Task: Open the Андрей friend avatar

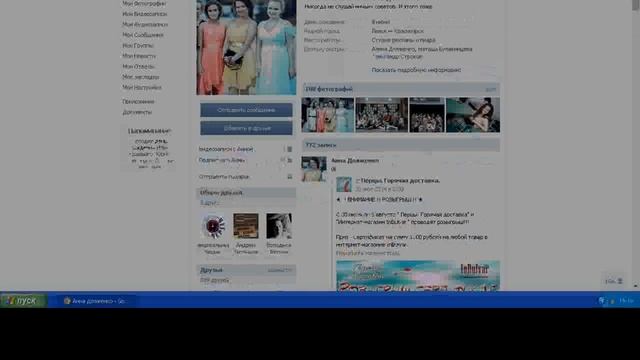Action: [246, 226]
